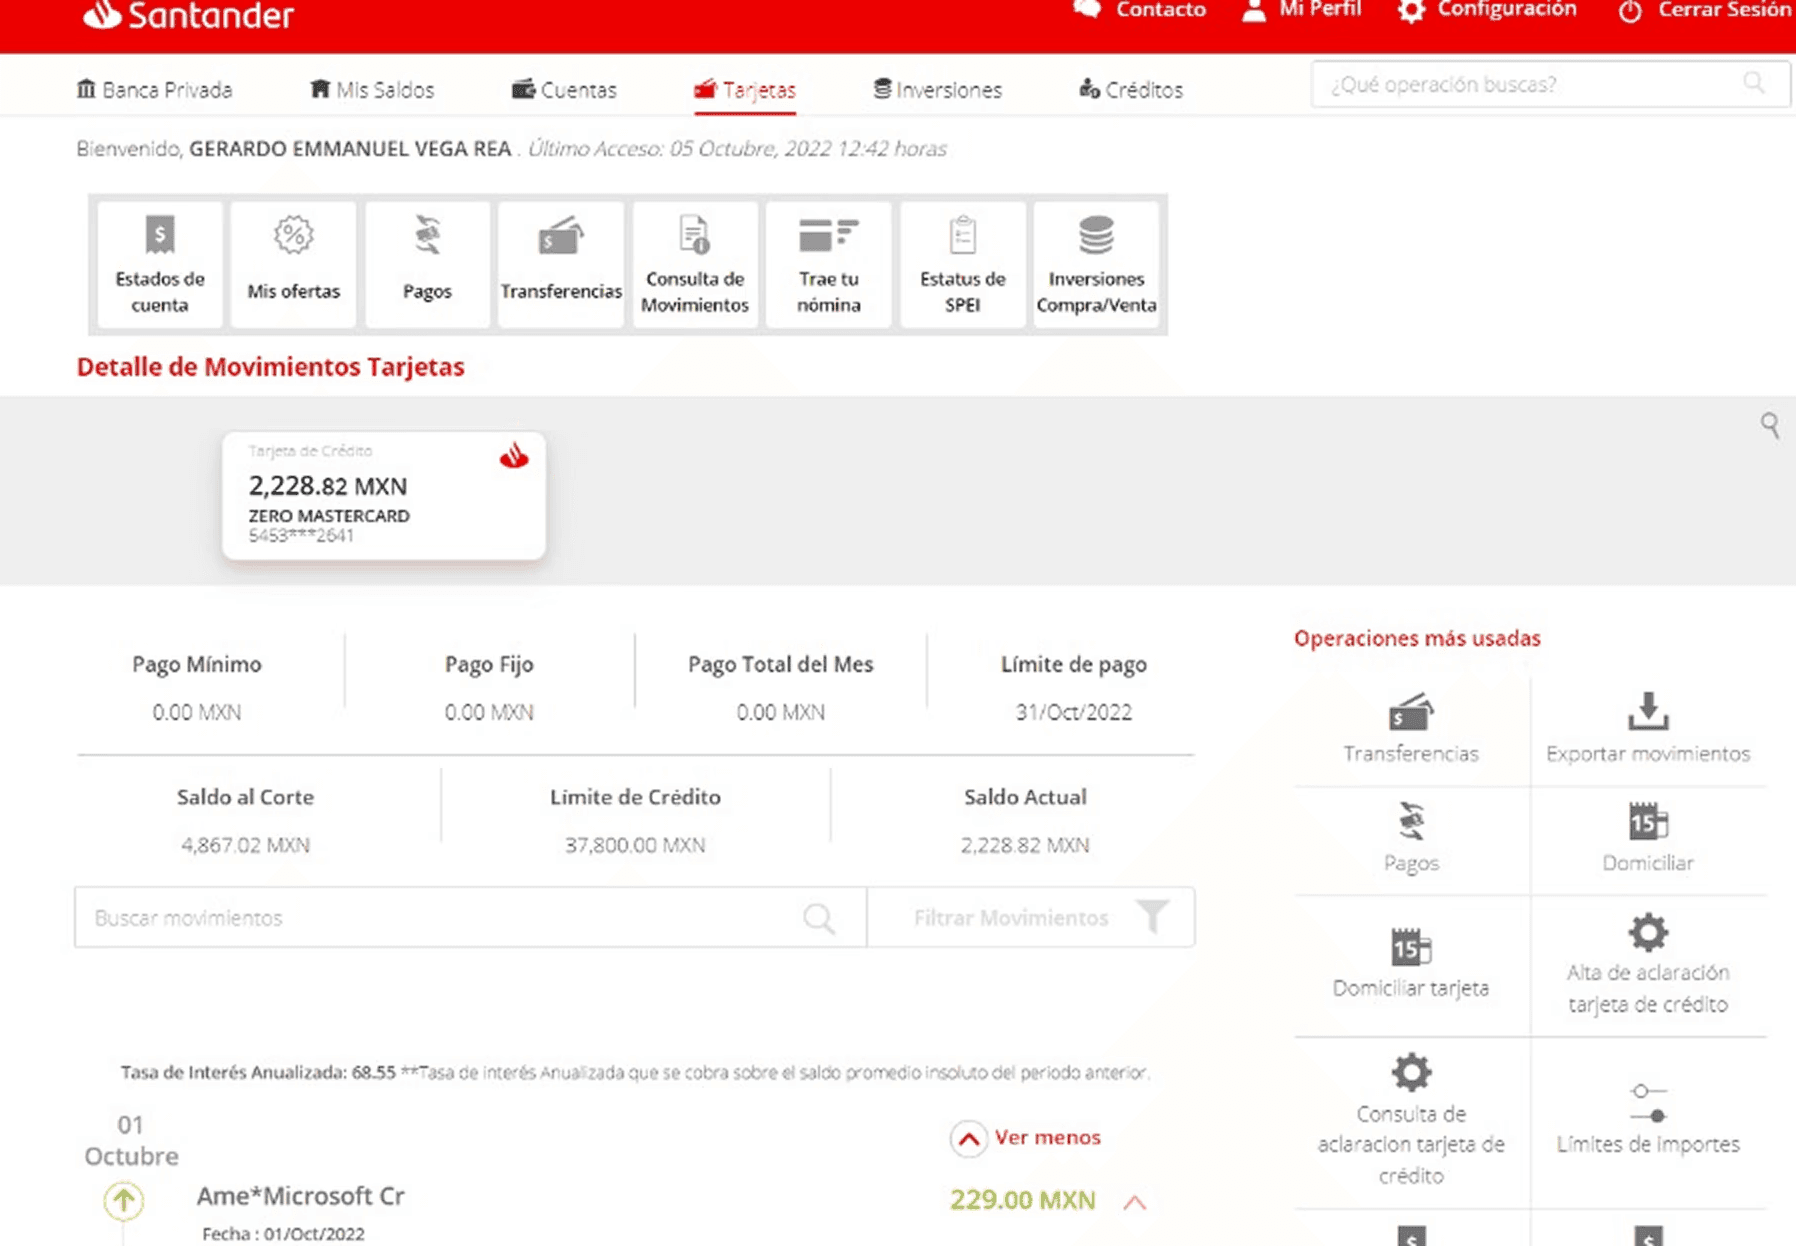Click the 229.00 MXN amount

pyautogui.click(x=1022, y=1200)
